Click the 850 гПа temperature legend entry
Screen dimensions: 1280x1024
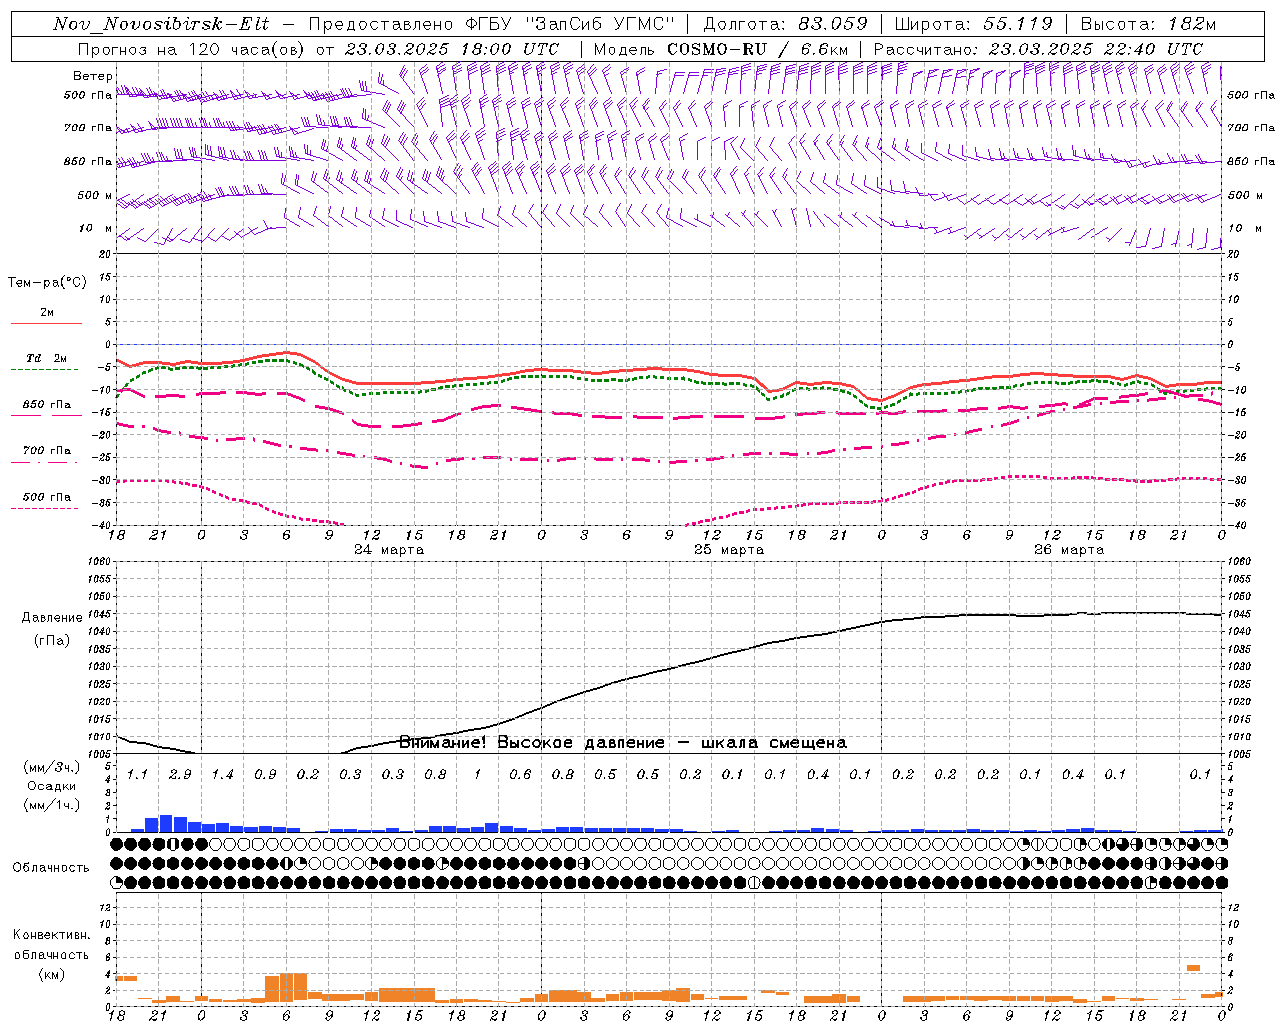coord(46,405)
